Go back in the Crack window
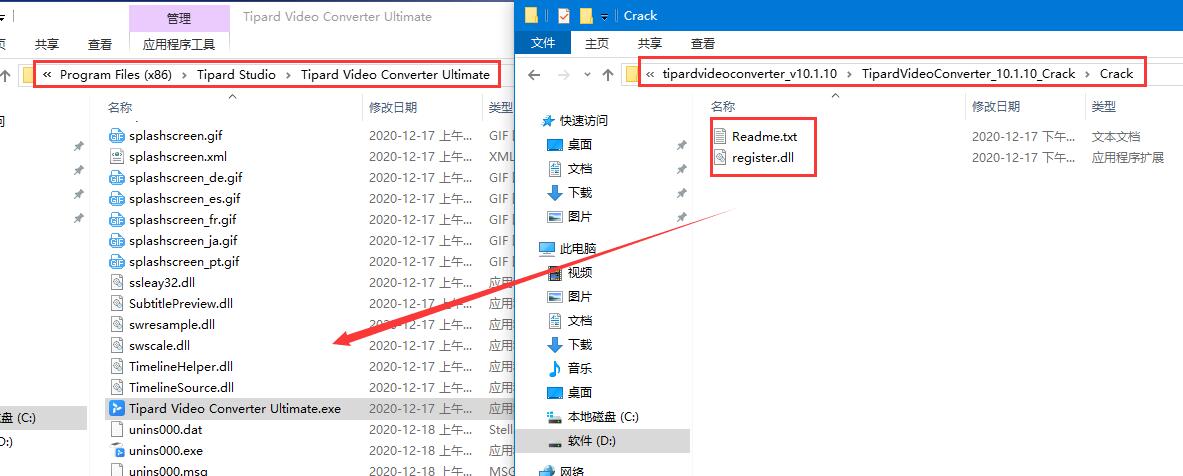This screenshot has width=1183, height=476. (534, 75)
